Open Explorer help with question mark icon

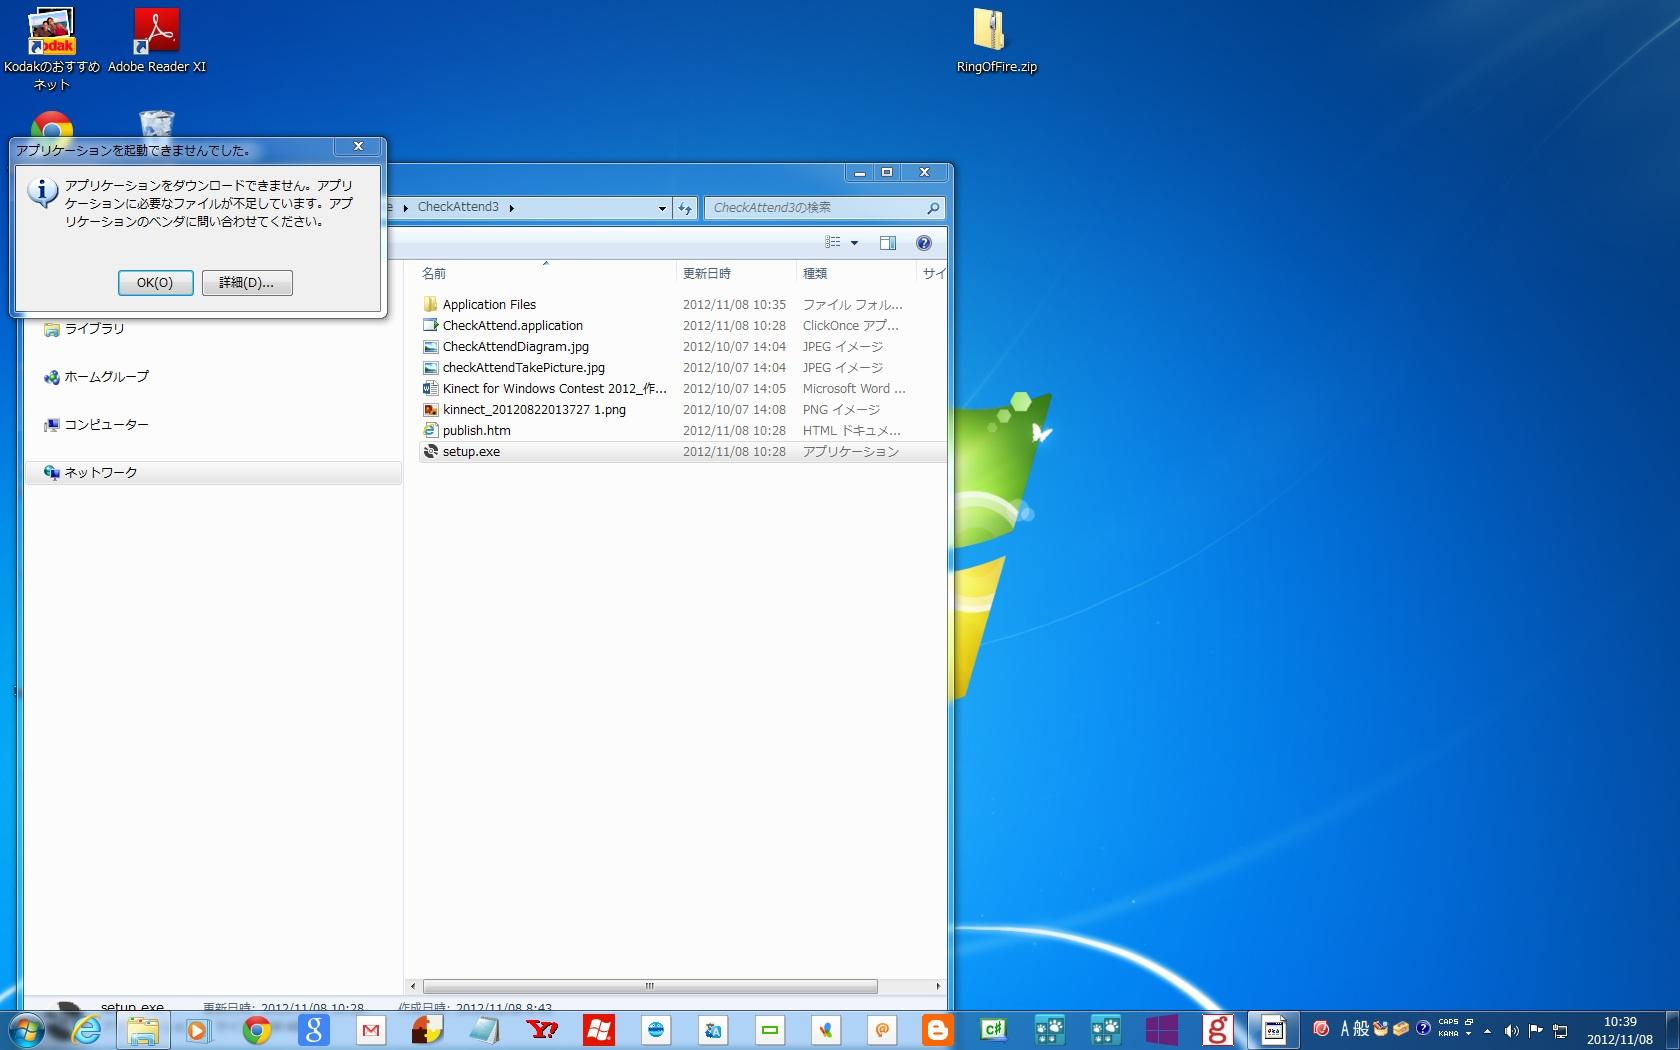pyautogui.click(x=924, y=243)
